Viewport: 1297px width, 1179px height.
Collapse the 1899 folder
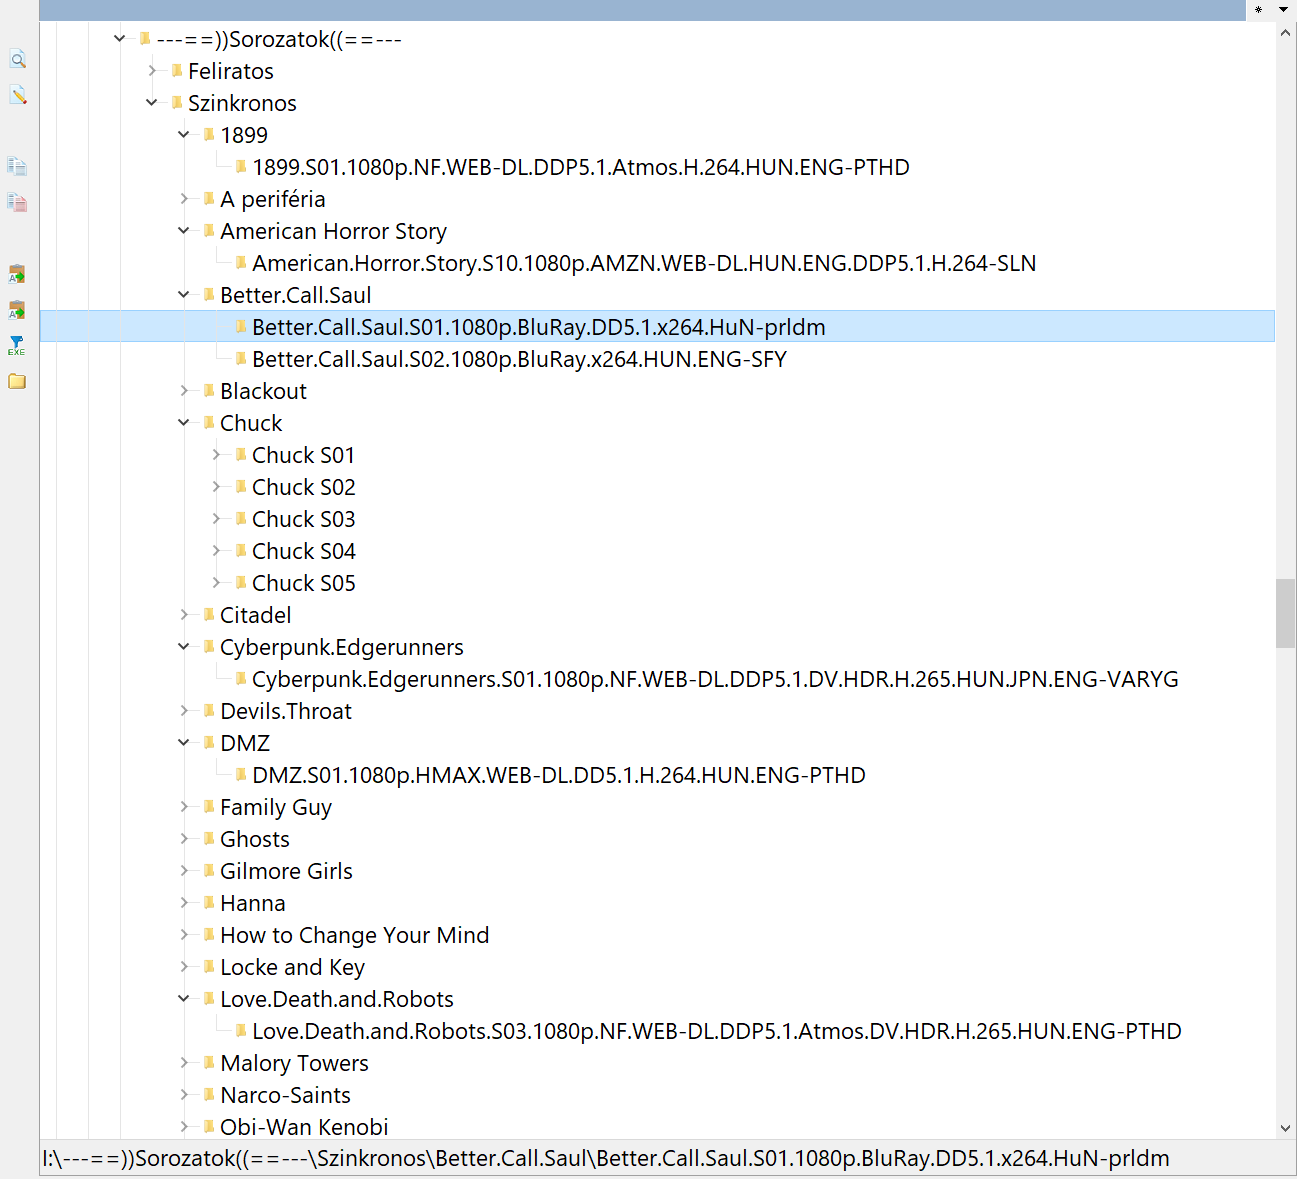[x=184, y=134]
